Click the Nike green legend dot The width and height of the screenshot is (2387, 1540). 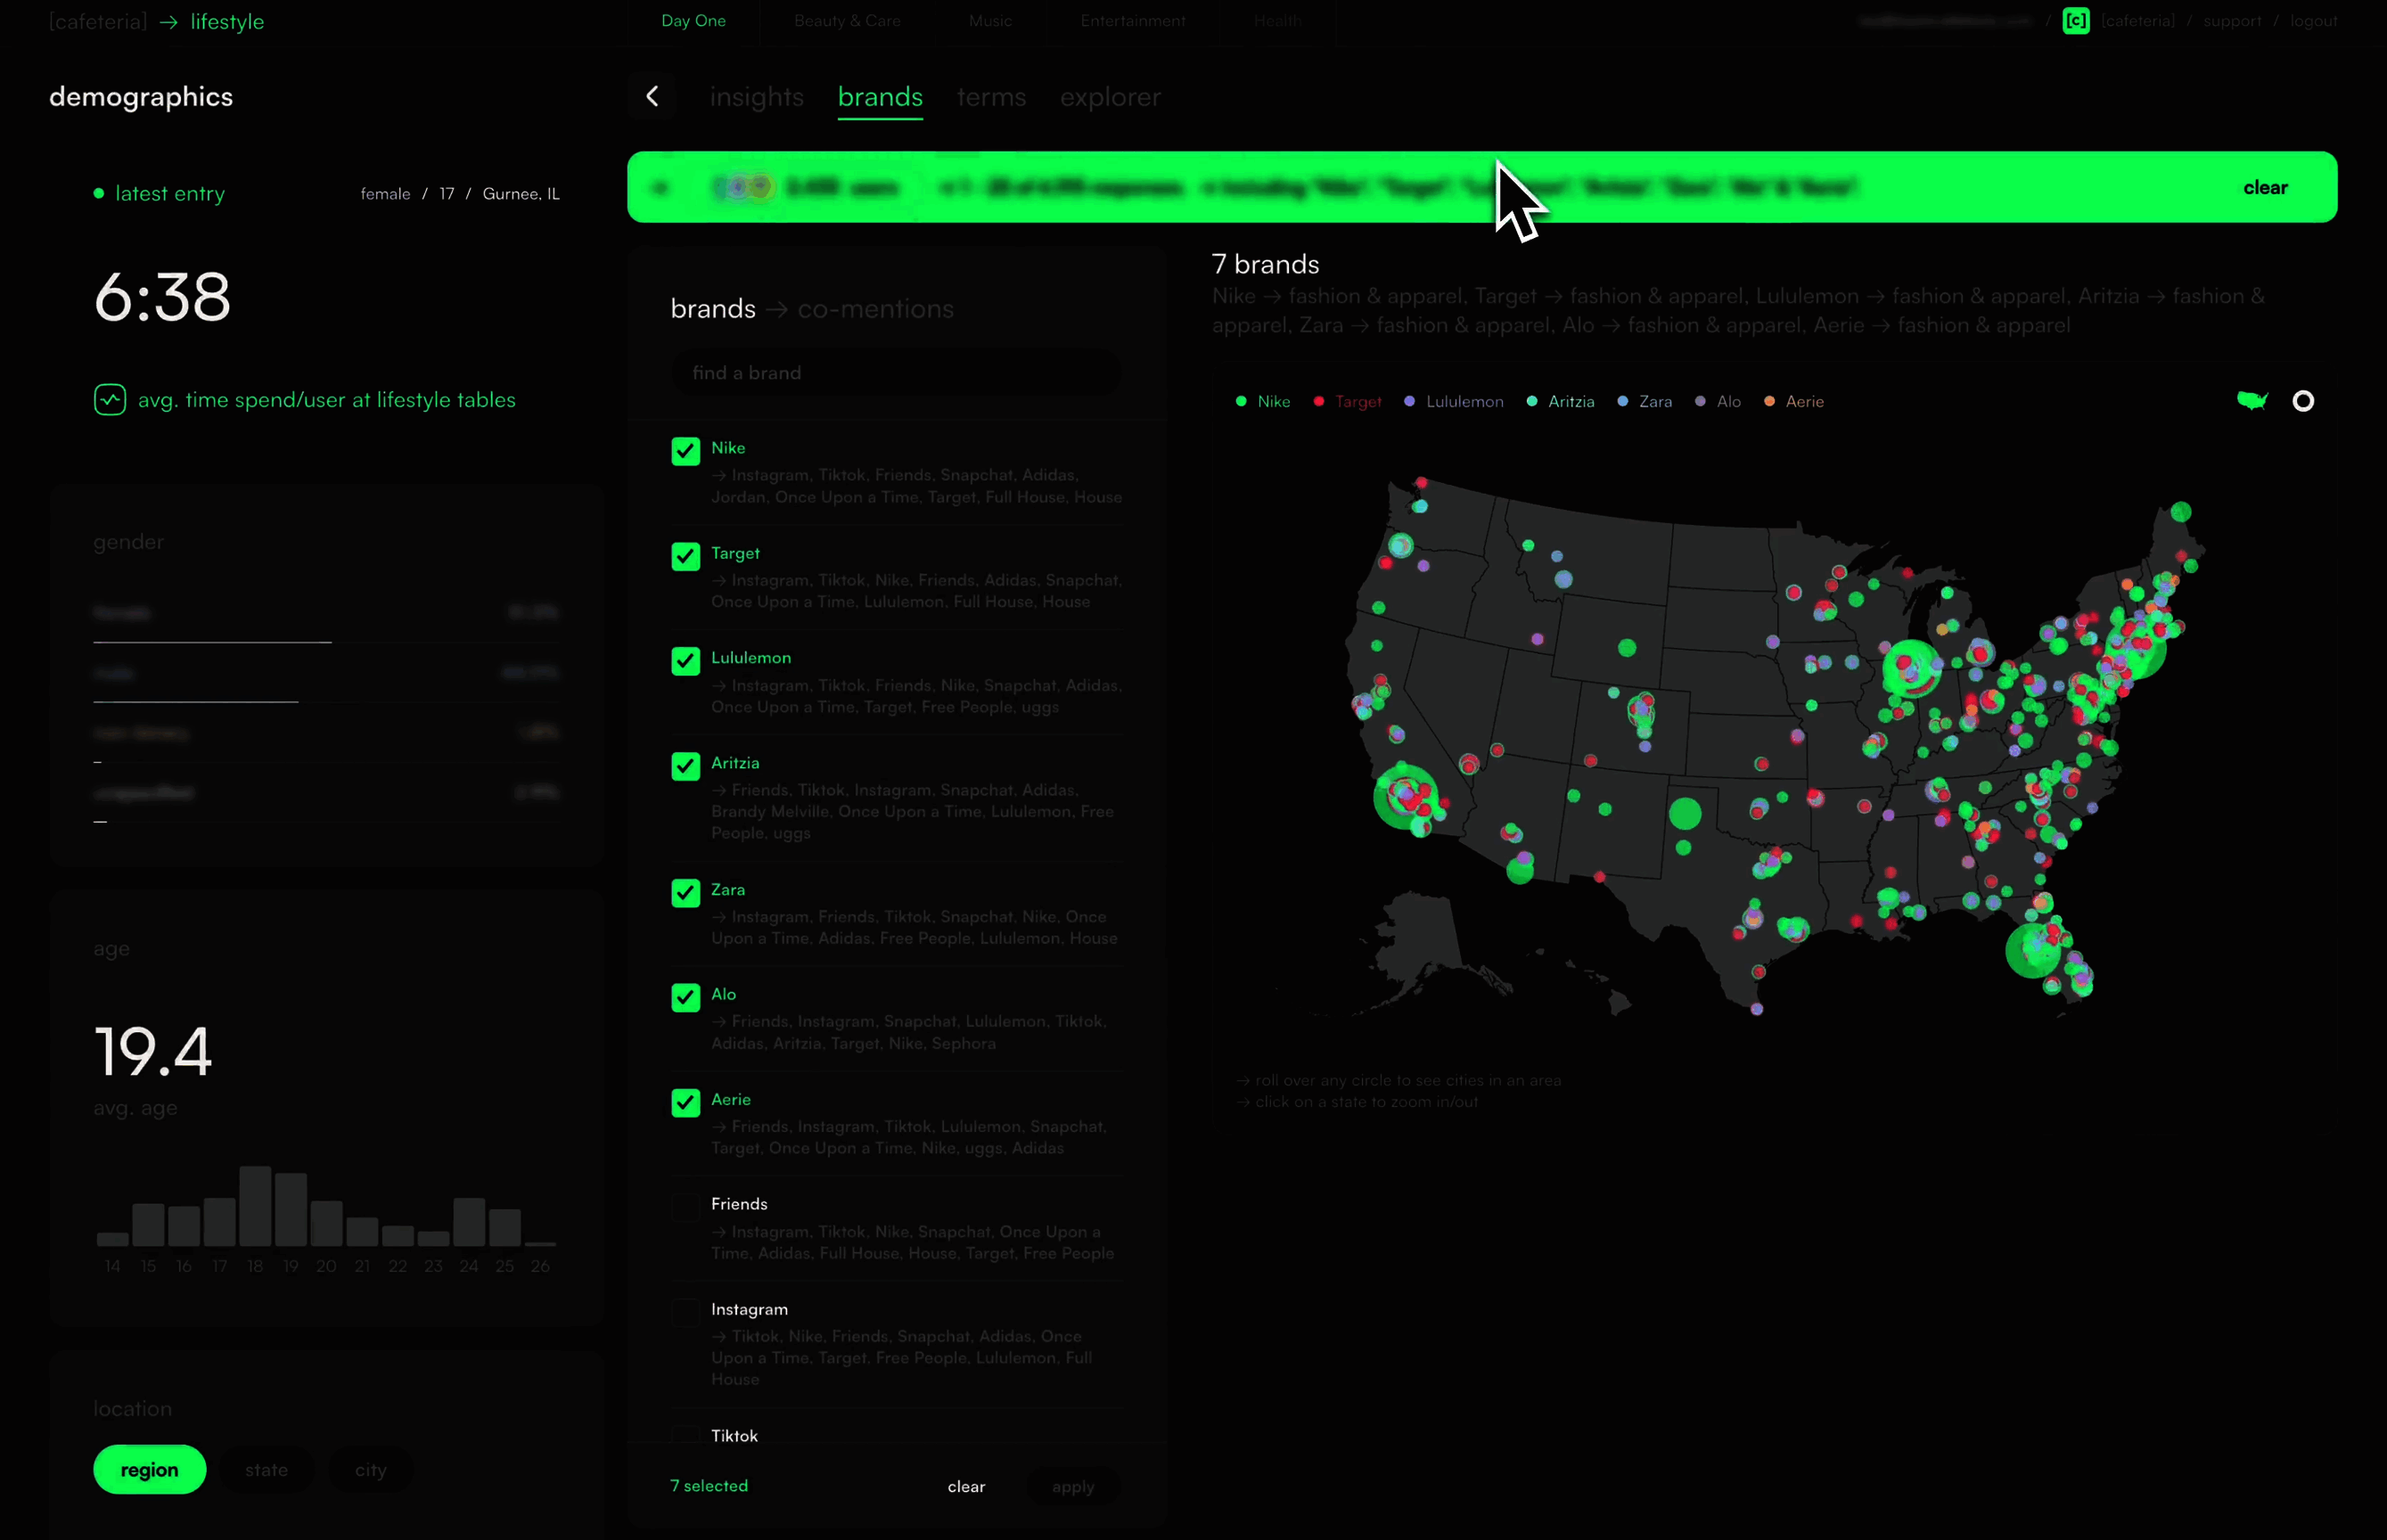(x=1241, y=401)
